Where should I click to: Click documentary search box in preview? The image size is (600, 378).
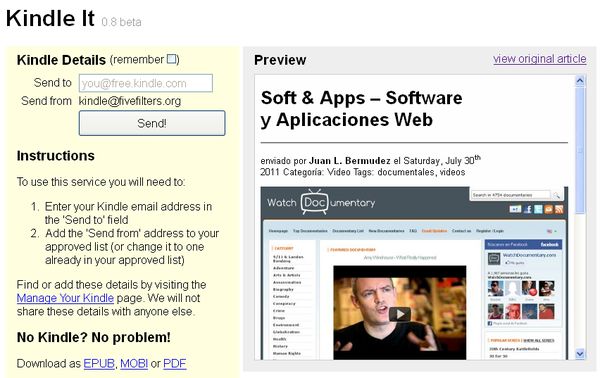[510, 195]
